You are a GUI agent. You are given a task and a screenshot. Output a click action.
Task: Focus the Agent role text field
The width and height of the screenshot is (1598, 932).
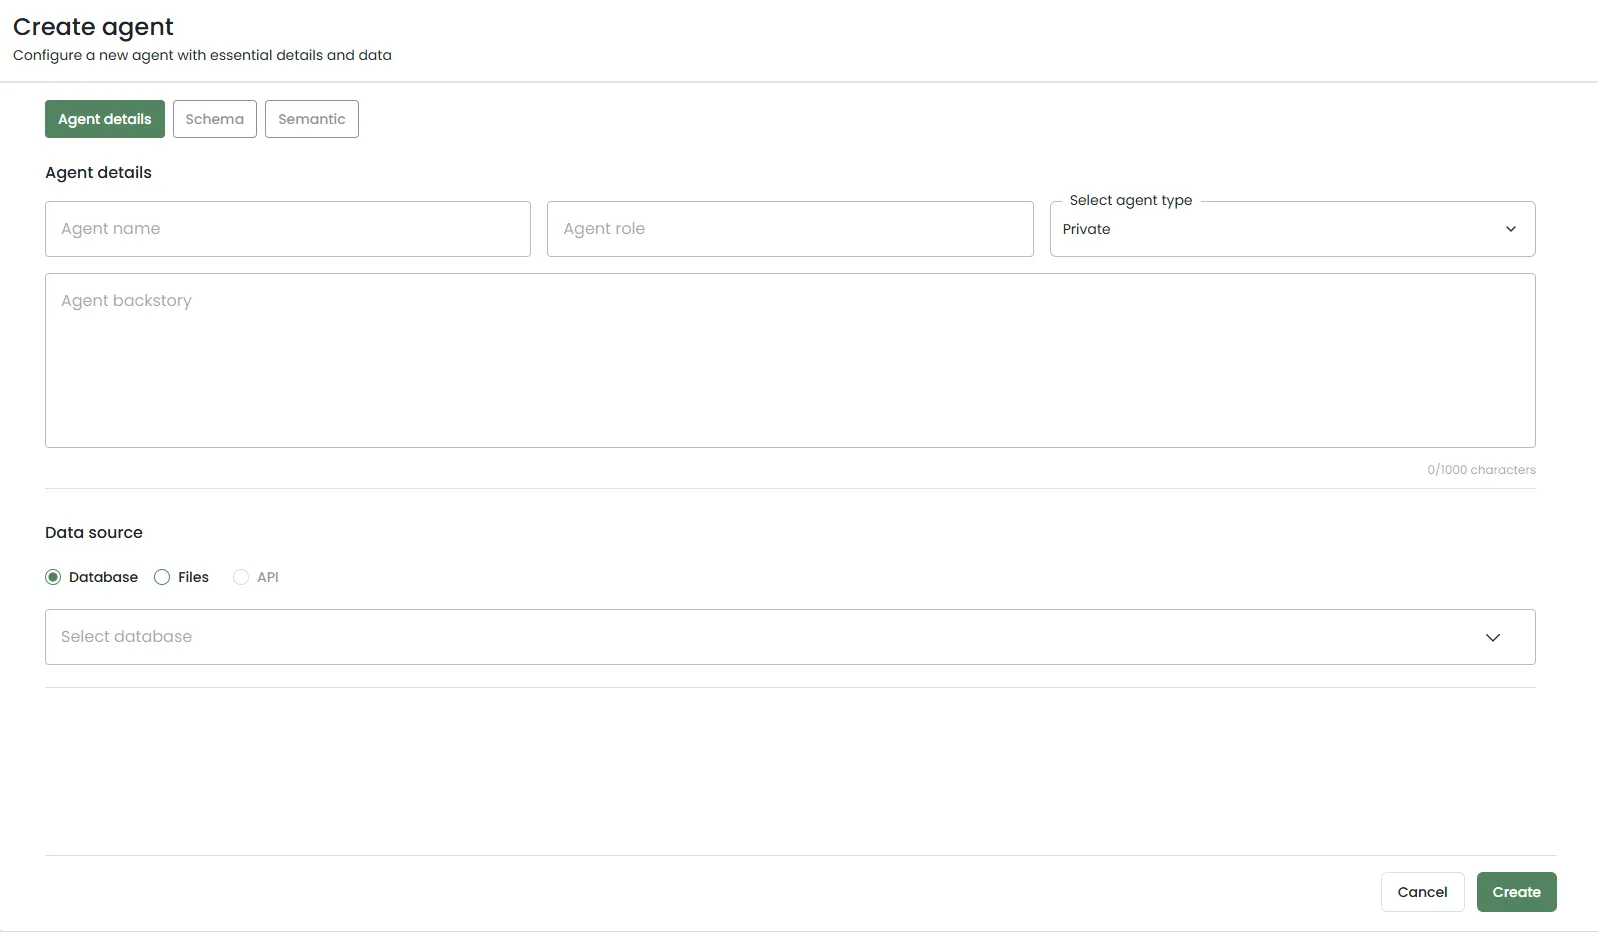pos(789,229)
